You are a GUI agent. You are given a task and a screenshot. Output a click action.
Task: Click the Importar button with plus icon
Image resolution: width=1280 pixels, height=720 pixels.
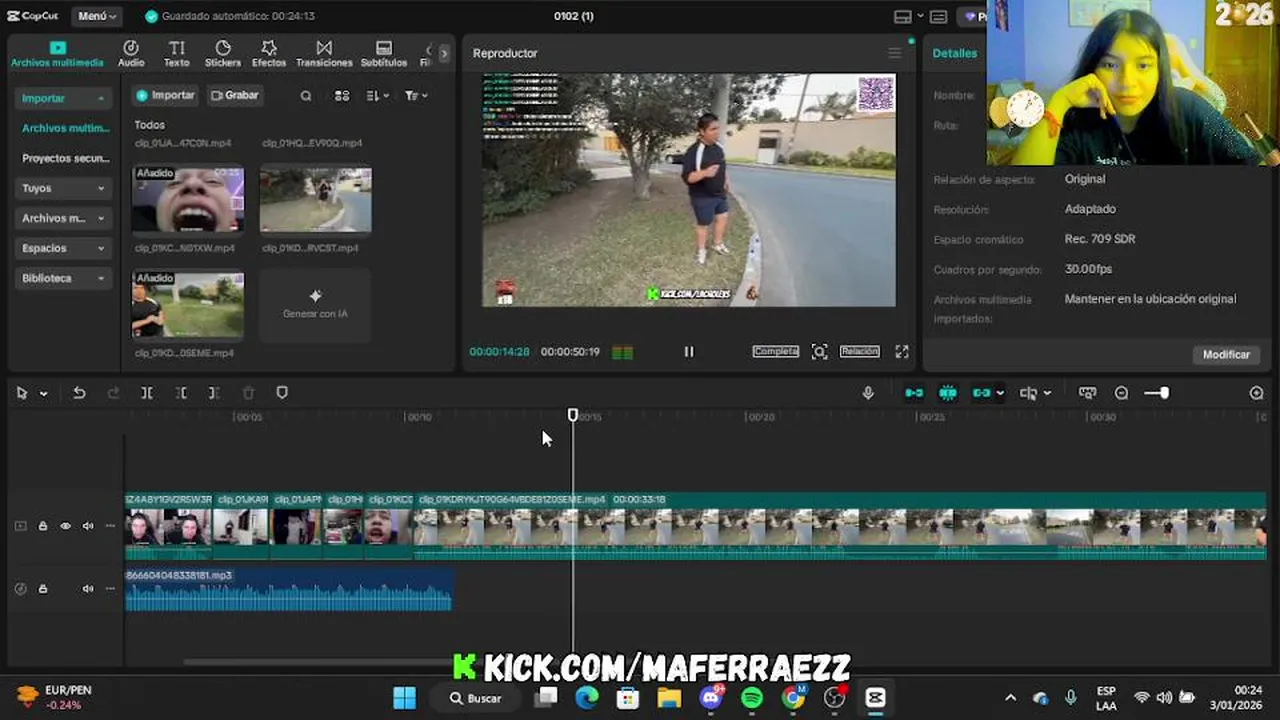[x=165, y=95]
